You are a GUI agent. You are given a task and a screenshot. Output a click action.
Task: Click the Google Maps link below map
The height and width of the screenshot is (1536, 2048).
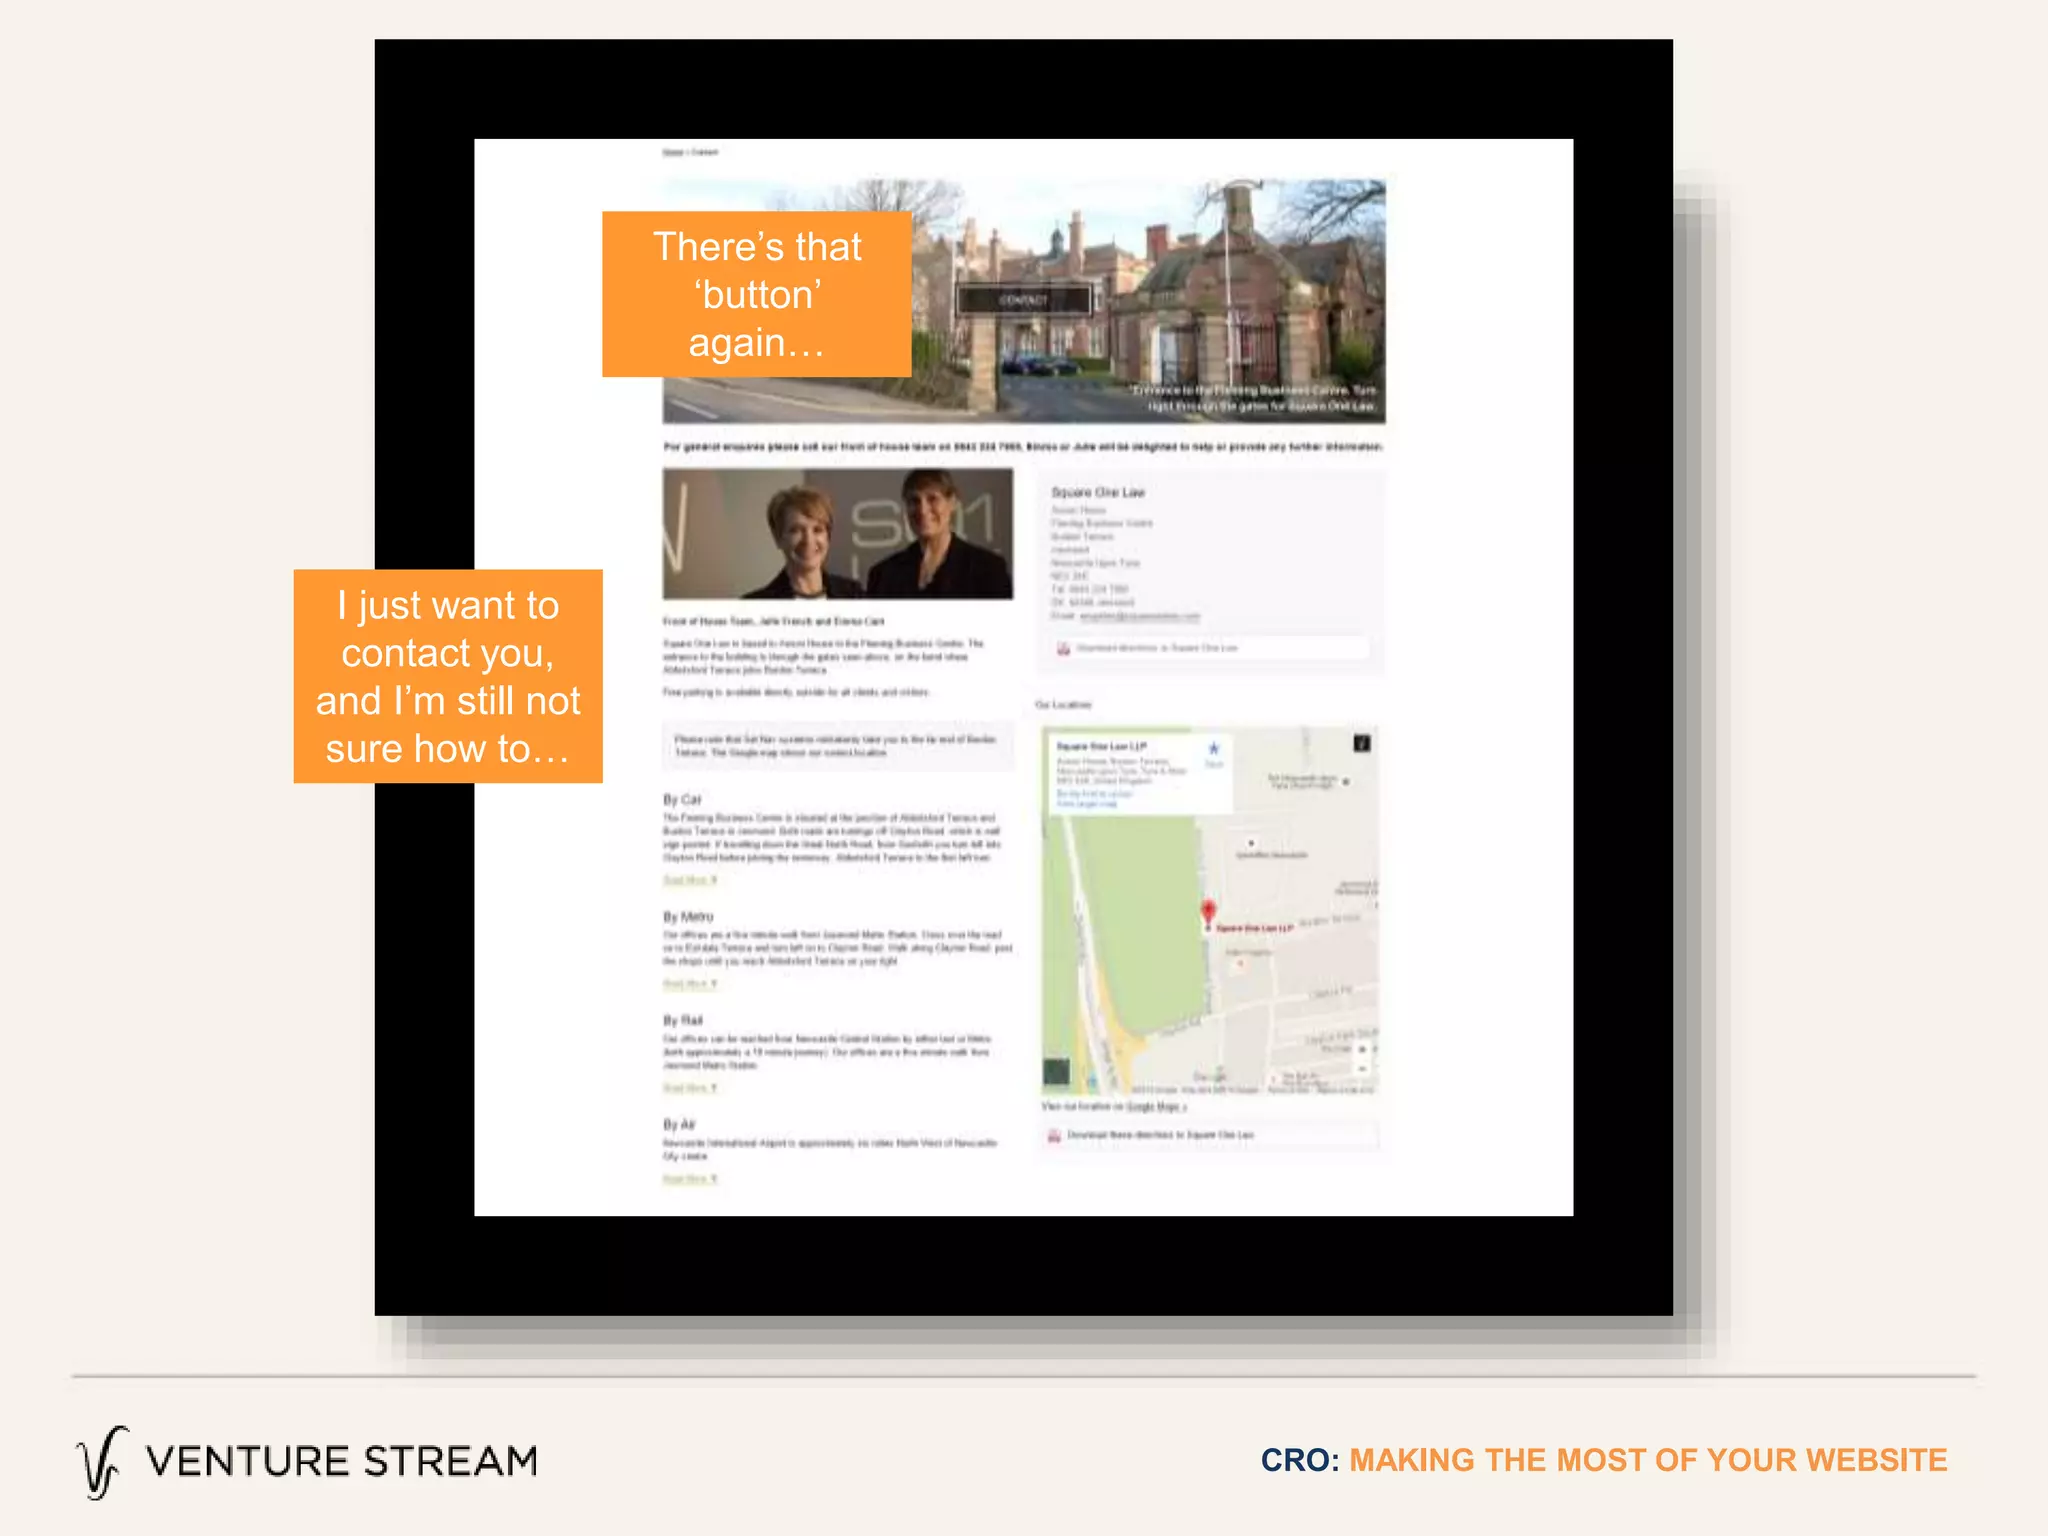pos(1155,1107)
